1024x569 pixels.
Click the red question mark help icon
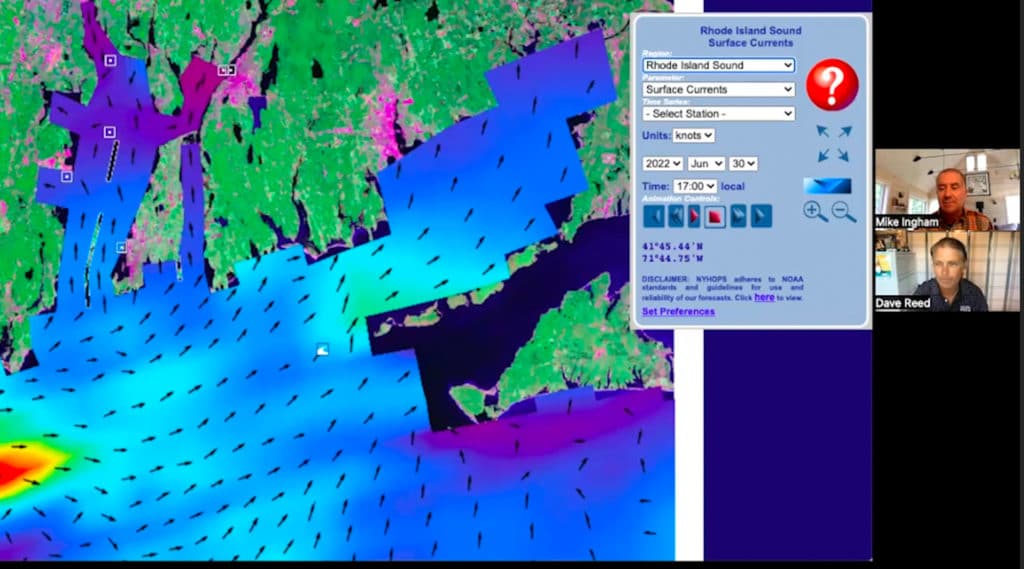point(832,85)
